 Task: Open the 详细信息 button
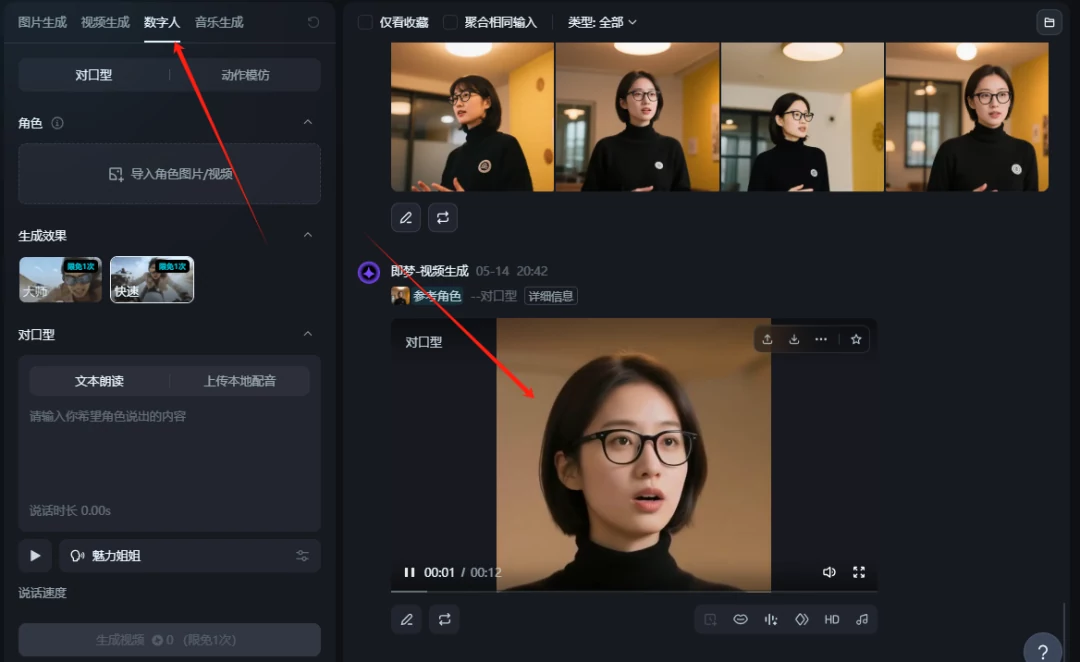[x=550, y=296]
